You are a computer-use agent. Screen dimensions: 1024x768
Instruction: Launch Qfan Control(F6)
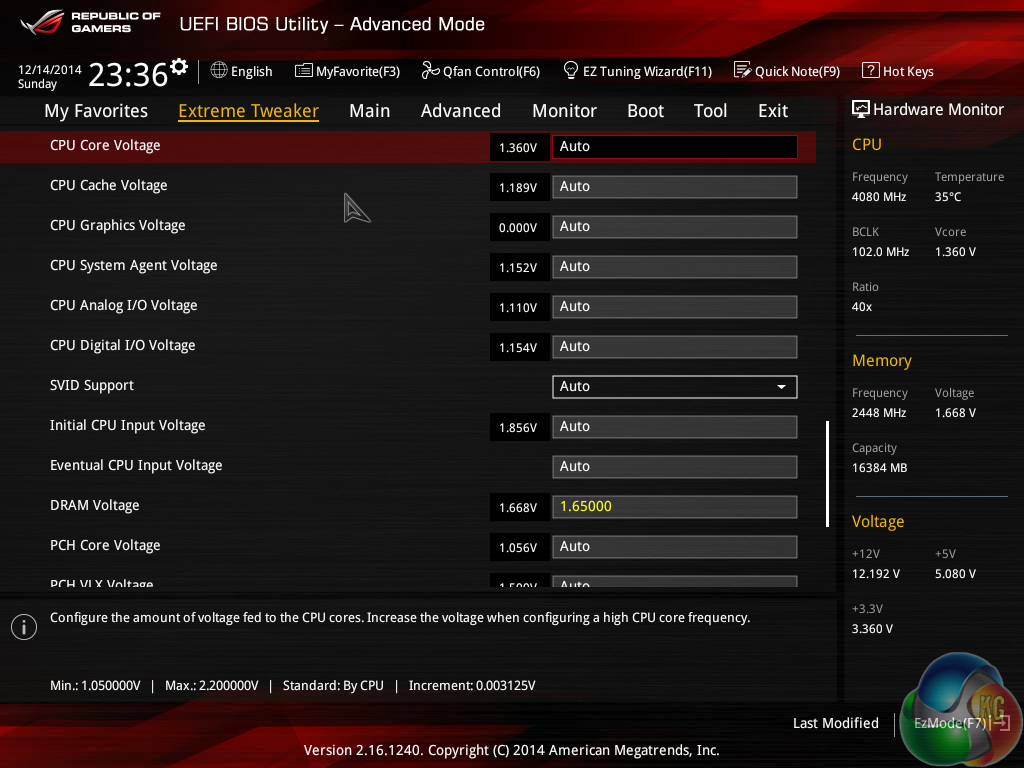[x=481, y=71]
